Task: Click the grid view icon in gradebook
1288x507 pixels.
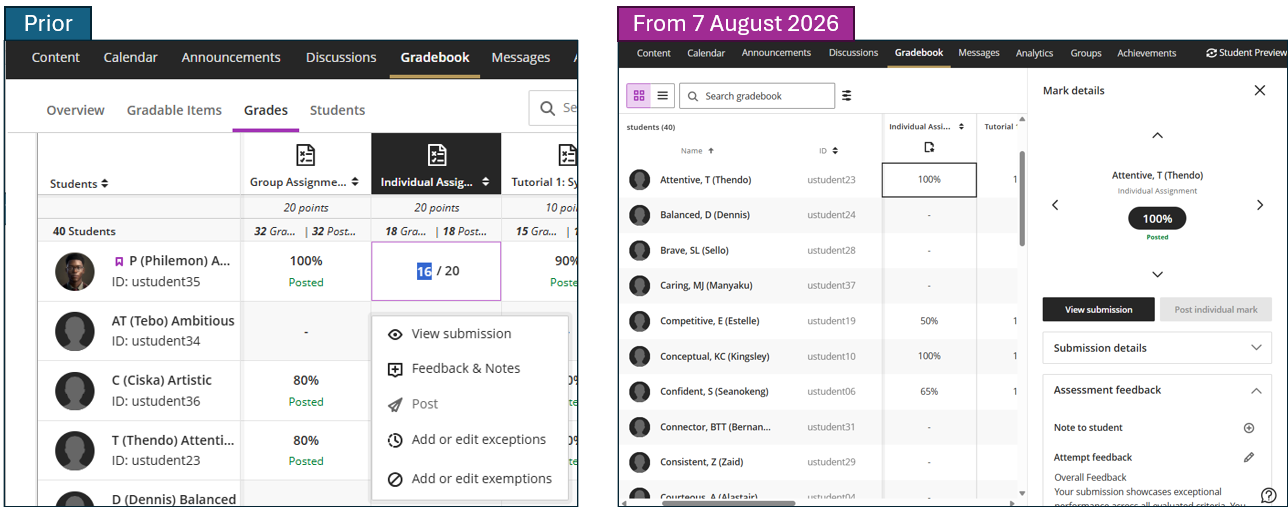Action: click(x=640, y=96)
